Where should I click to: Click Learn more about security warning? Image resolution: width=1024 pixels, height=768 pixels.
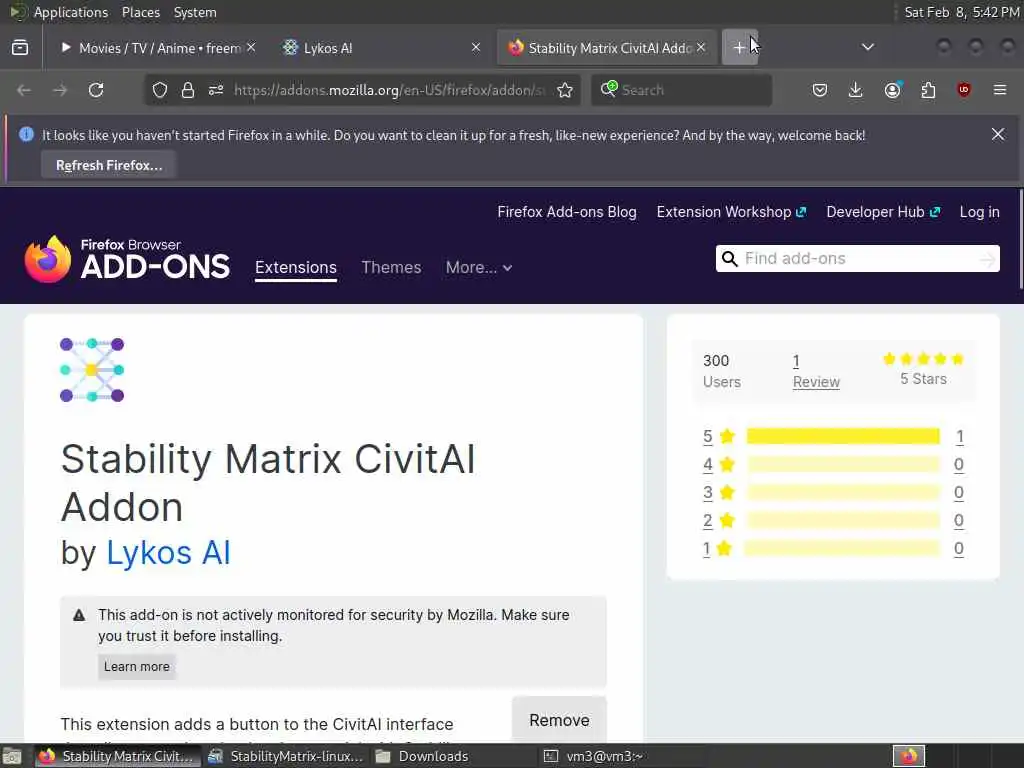pyautogui.click(x=136, y=667)
